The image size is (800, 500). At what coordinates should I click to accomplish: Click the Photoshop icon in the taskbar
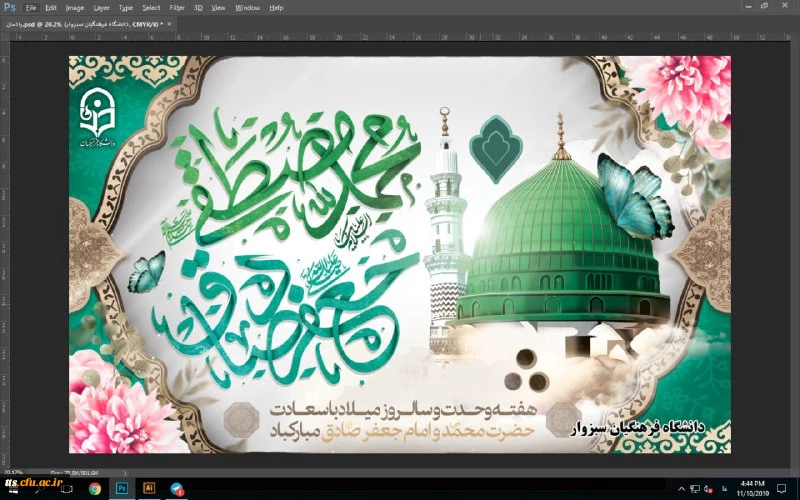(122, 489)
